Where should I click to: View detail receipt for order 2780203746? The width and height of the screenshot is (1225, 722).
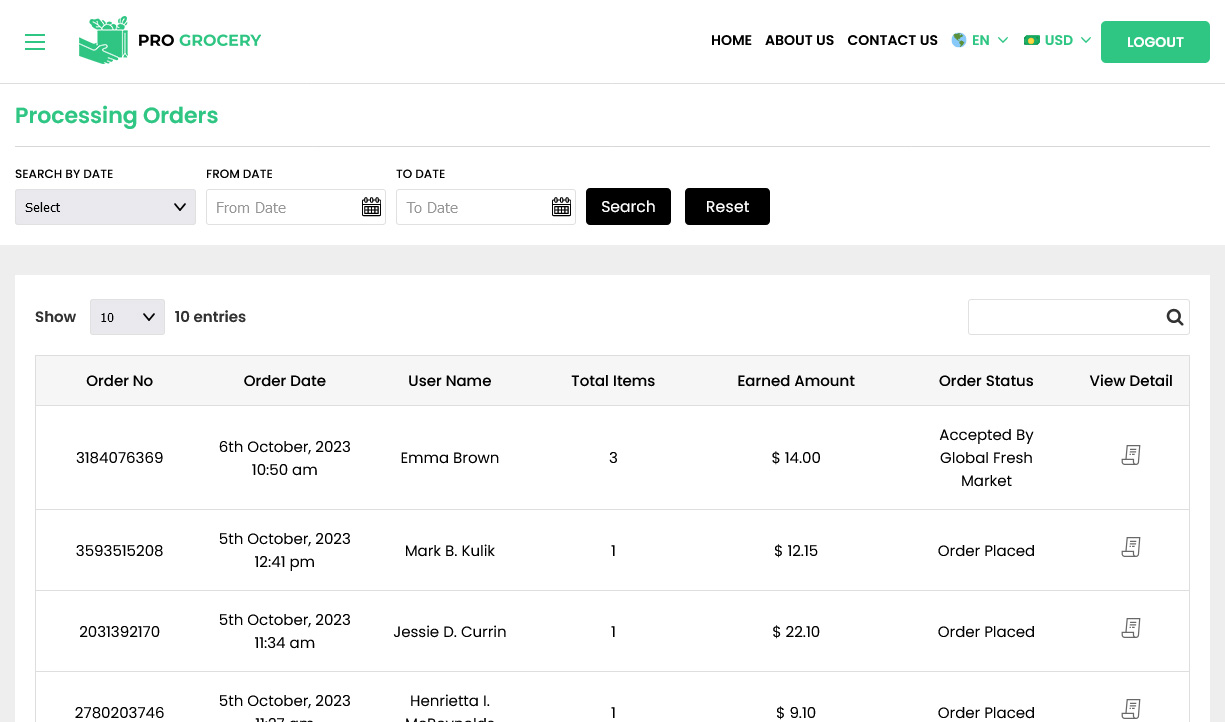(x=1131, y=709)
